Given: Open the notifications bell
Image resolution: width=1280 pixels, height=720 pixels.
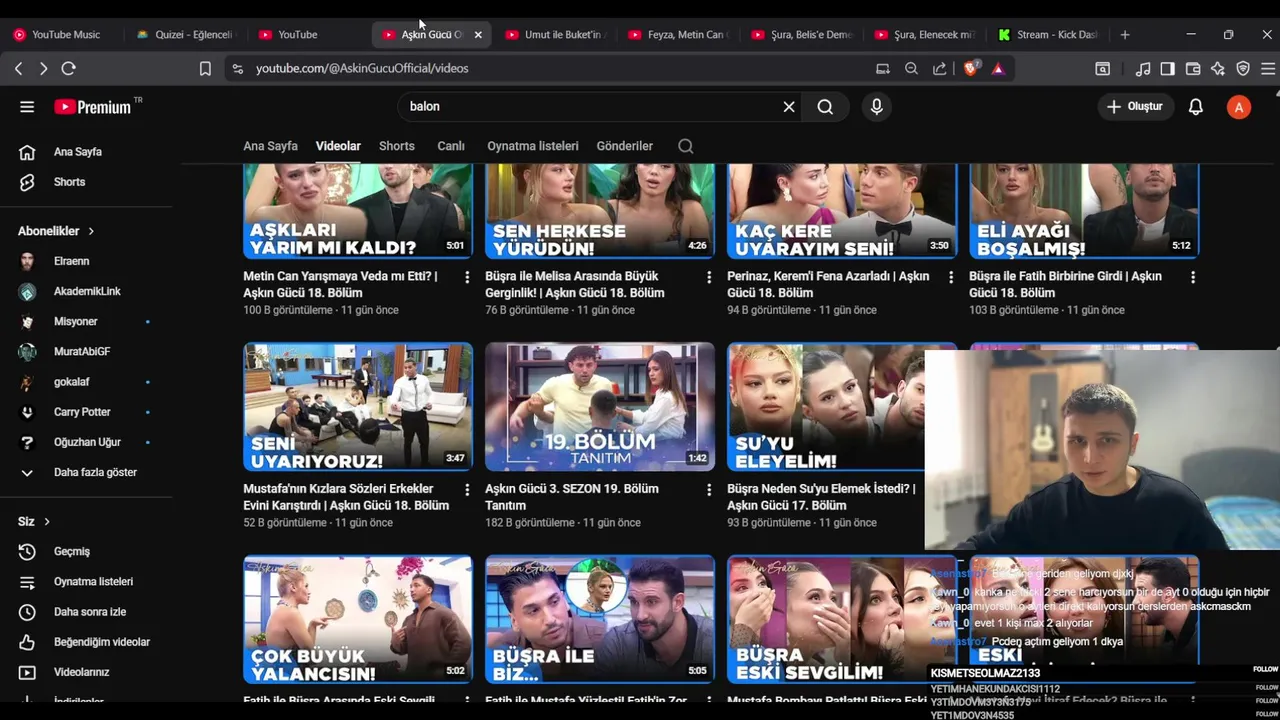Looking at the screenshot, I should 1195,107.
